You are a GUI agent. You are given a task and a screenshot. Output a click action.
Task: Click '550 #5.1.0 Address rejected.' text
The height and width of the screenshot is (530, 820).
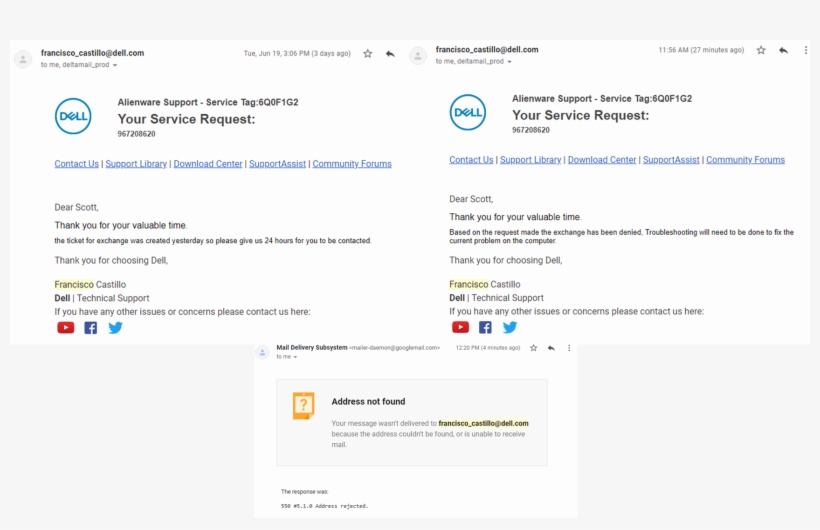click(x=324, y=506)
